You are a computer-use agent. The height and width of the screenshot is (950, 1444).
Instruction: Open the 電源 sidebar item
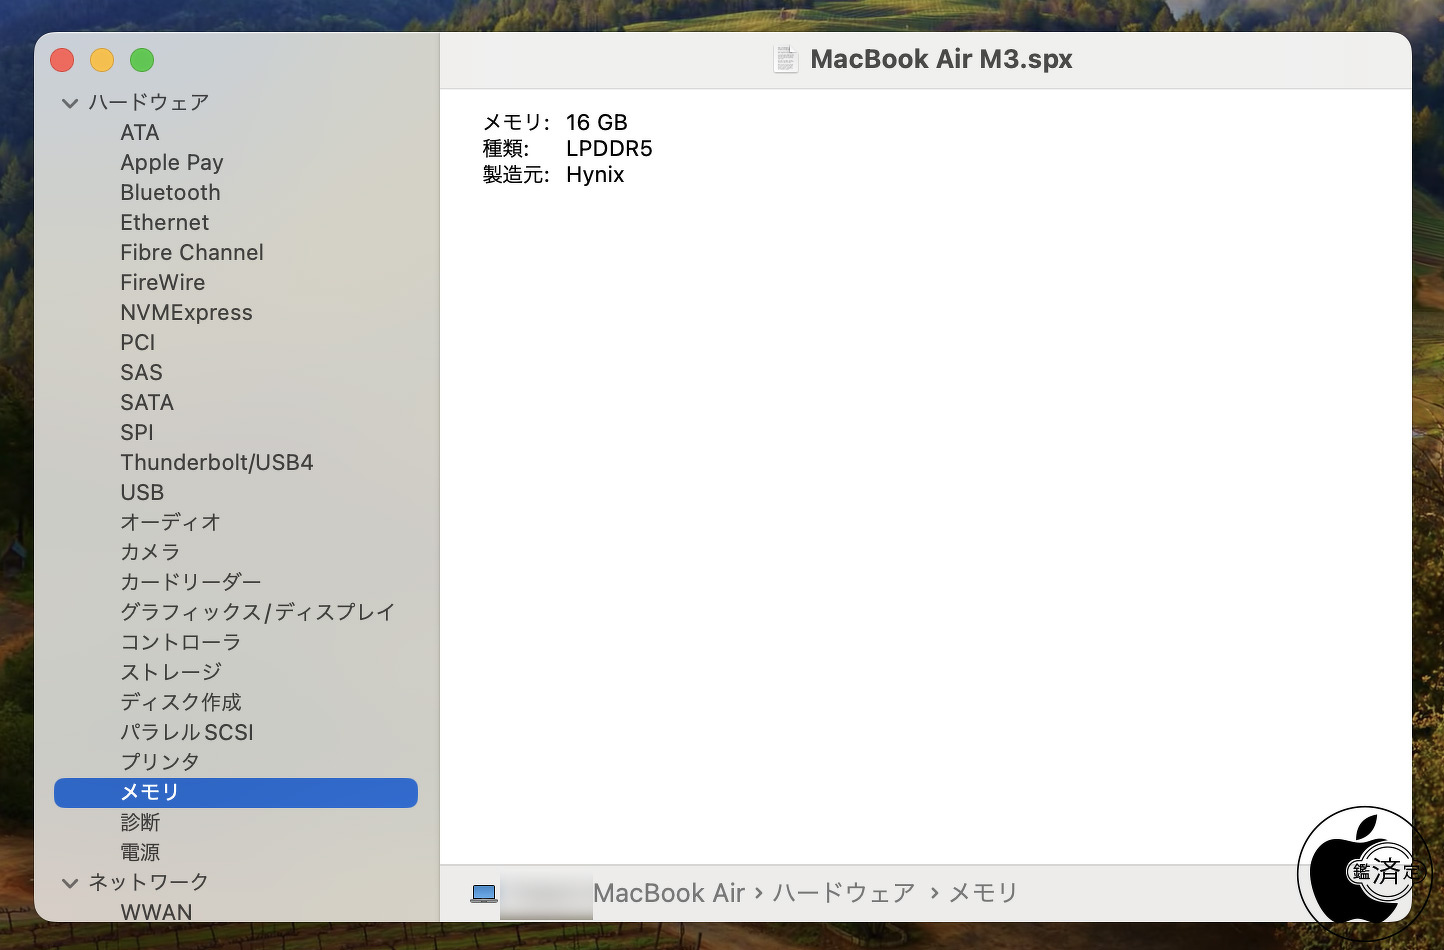(x=140, y=852)
